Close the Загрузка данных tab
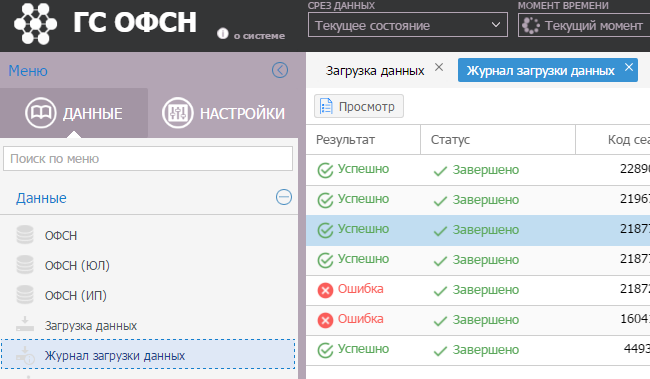Screen dimensions: 650x379 coord(439,67)
